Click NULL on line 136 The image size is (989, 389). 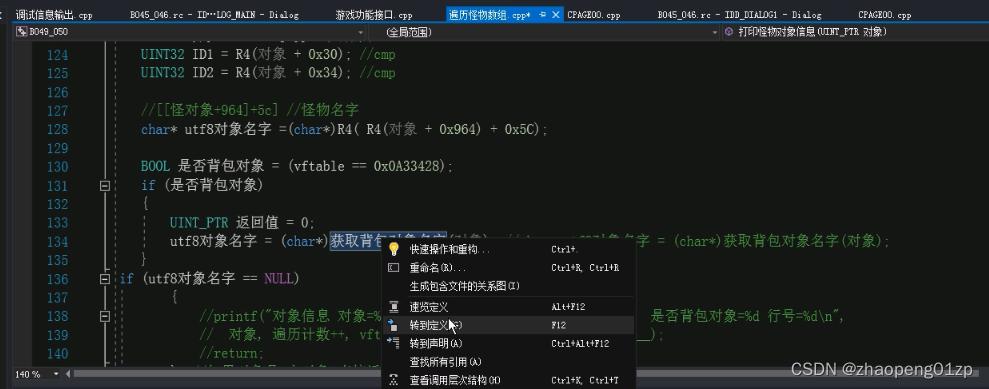tap(278, 279)
